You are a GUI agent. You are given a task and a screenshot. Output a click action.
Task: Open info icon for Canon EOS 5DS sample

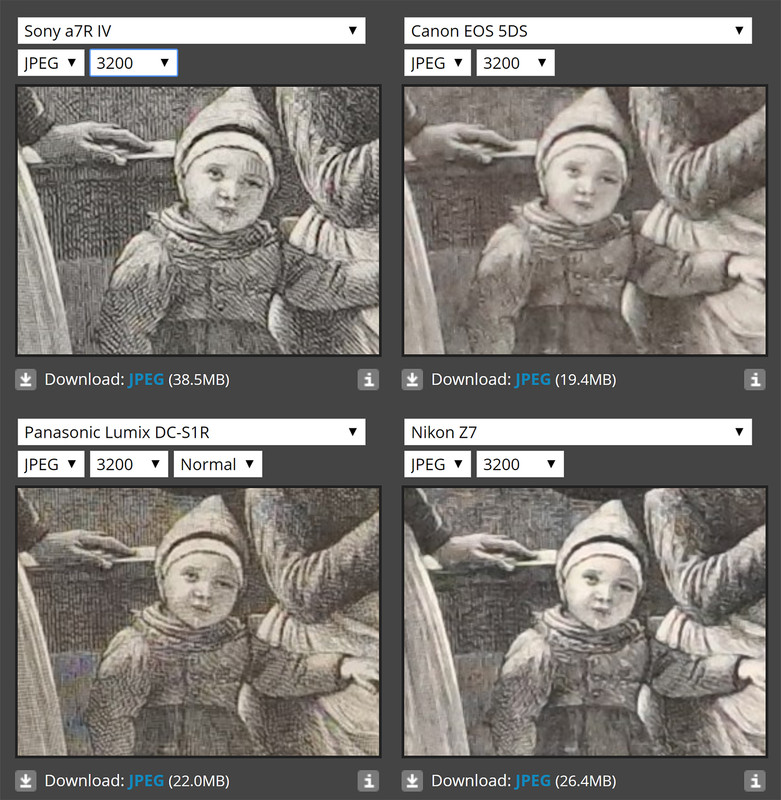tap(755, 380)
